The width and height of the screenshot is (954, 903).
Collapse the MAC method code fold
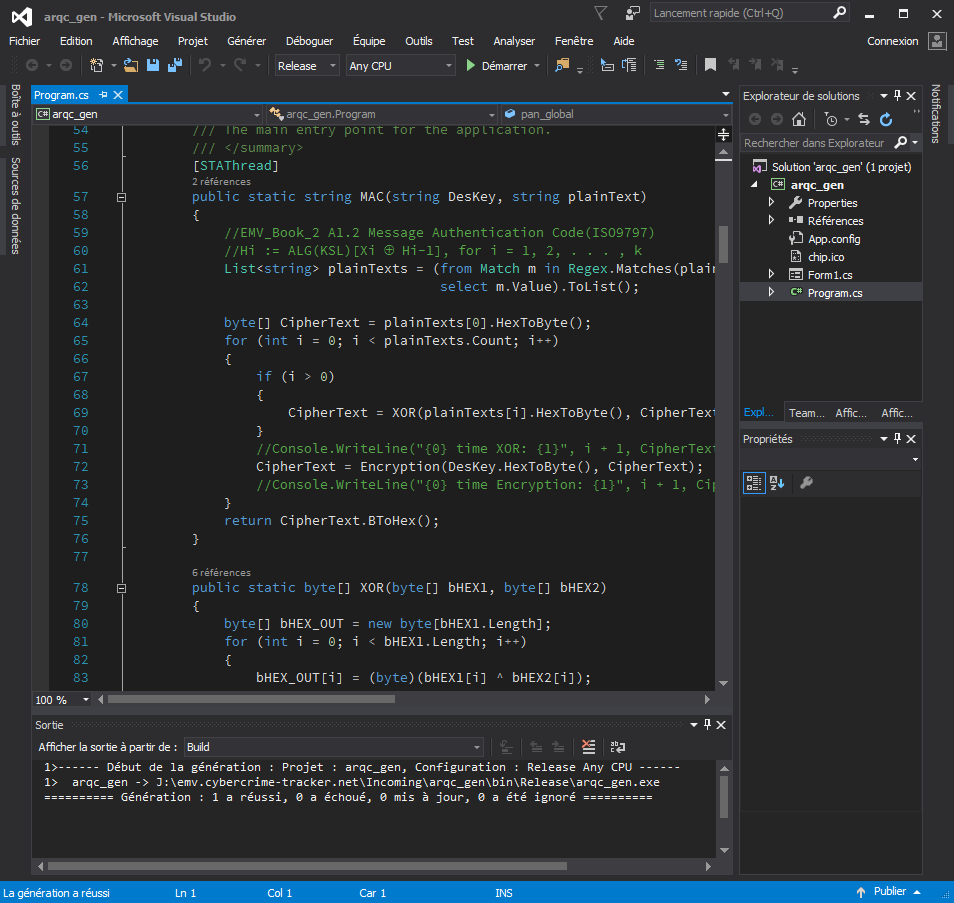coord(122,197)
